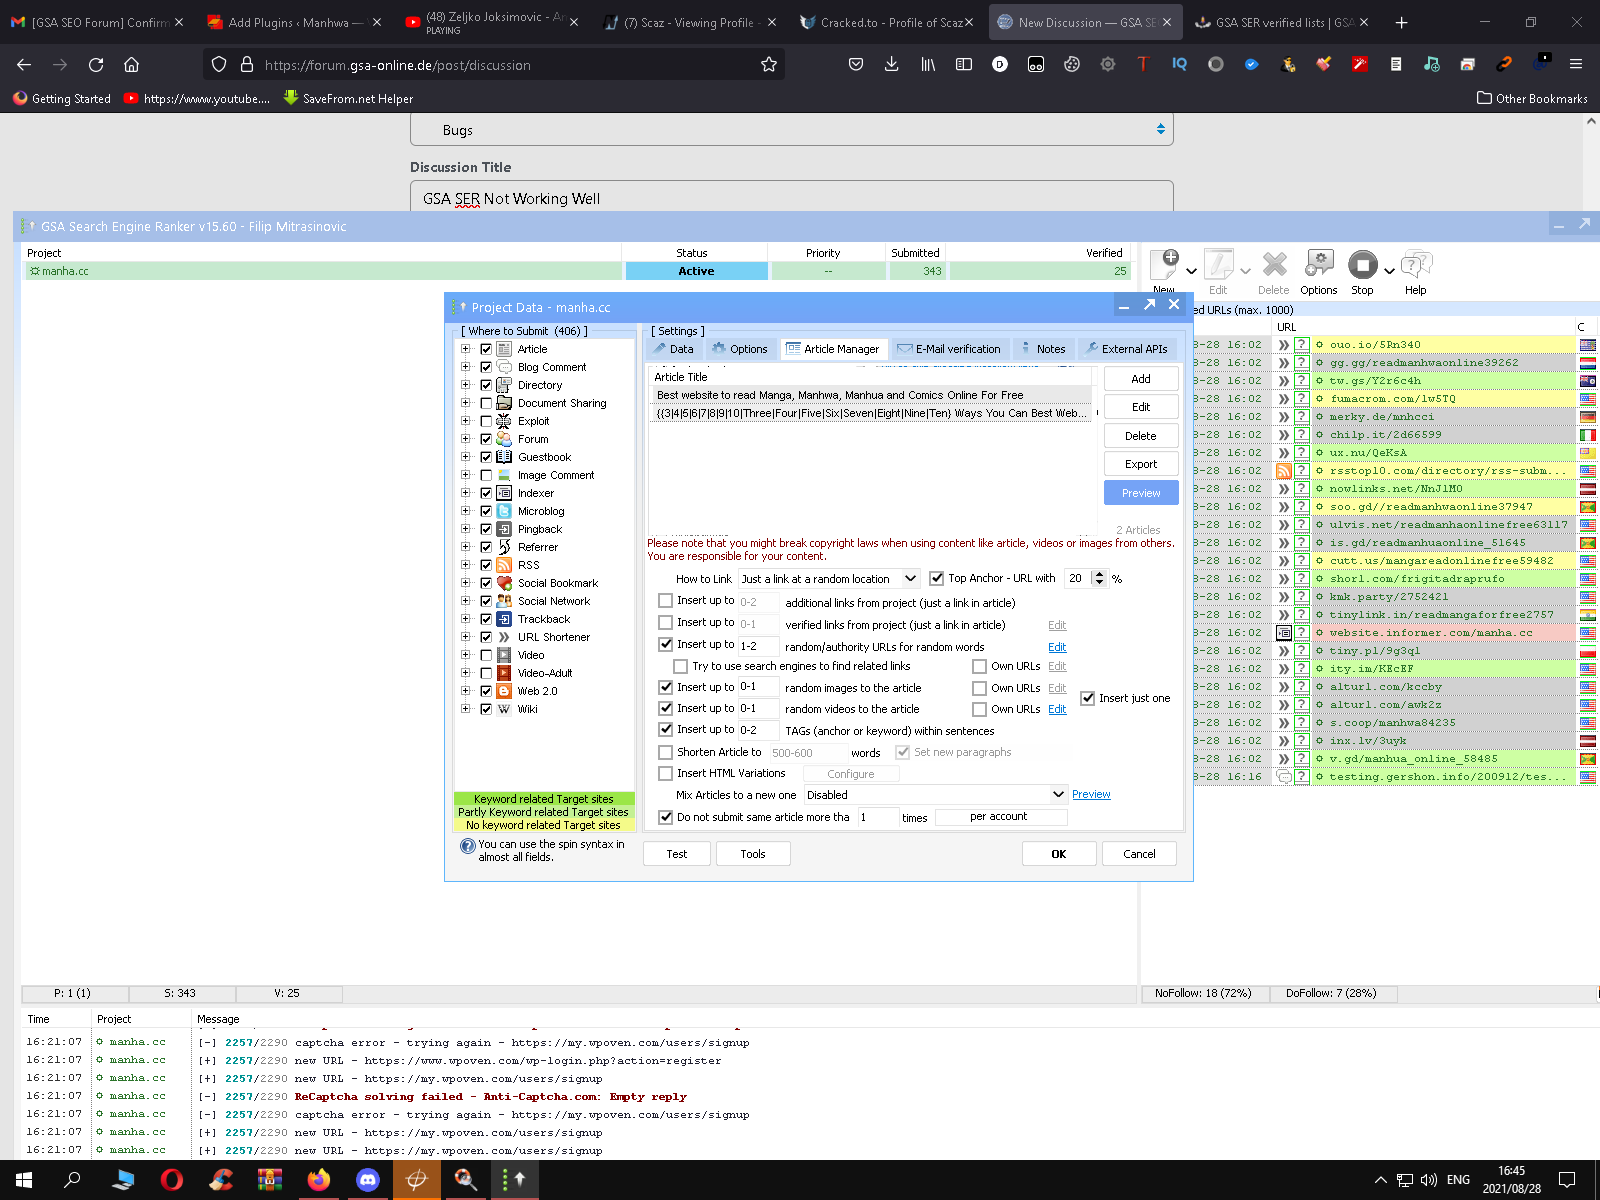Open the Firefox hamburger menu
Image resolution: width=1600 pixels, height=1200 pixels.
click(1576, 64)
